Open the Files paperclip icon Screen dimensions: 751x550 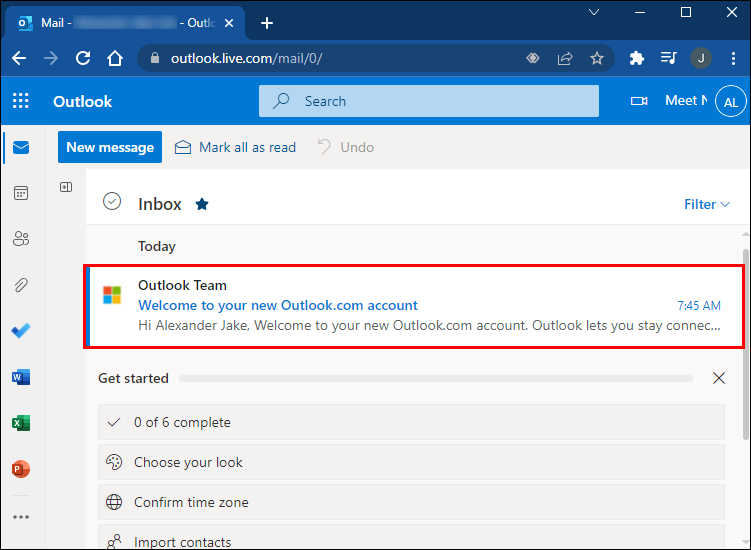(21, 285)
